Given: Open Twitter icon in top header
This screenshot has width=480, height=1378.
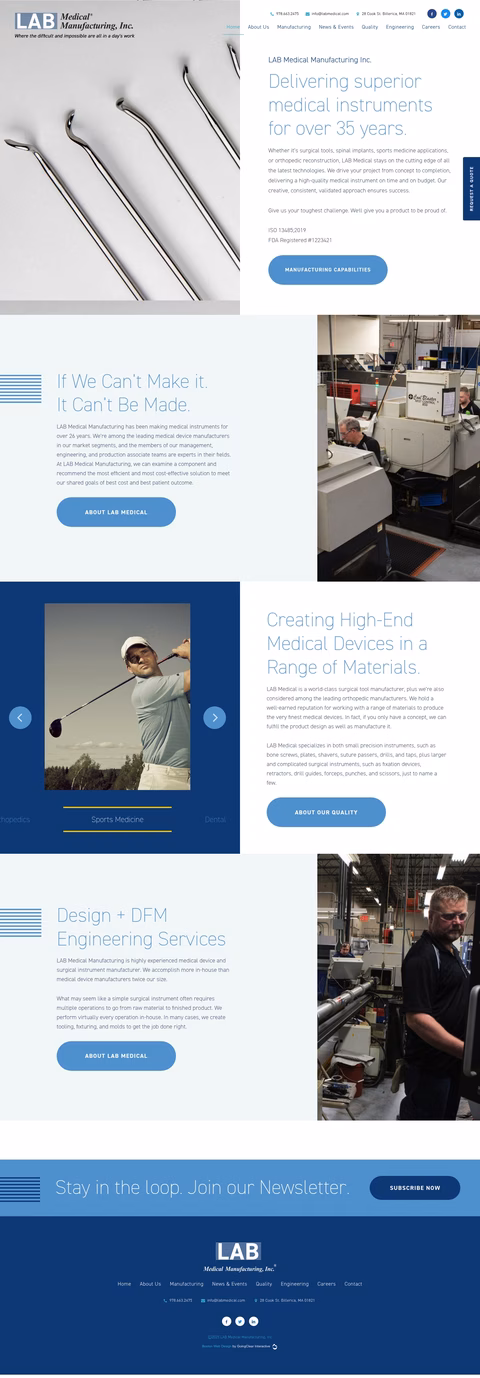Looking at the screenshot, I should (446, 14).
